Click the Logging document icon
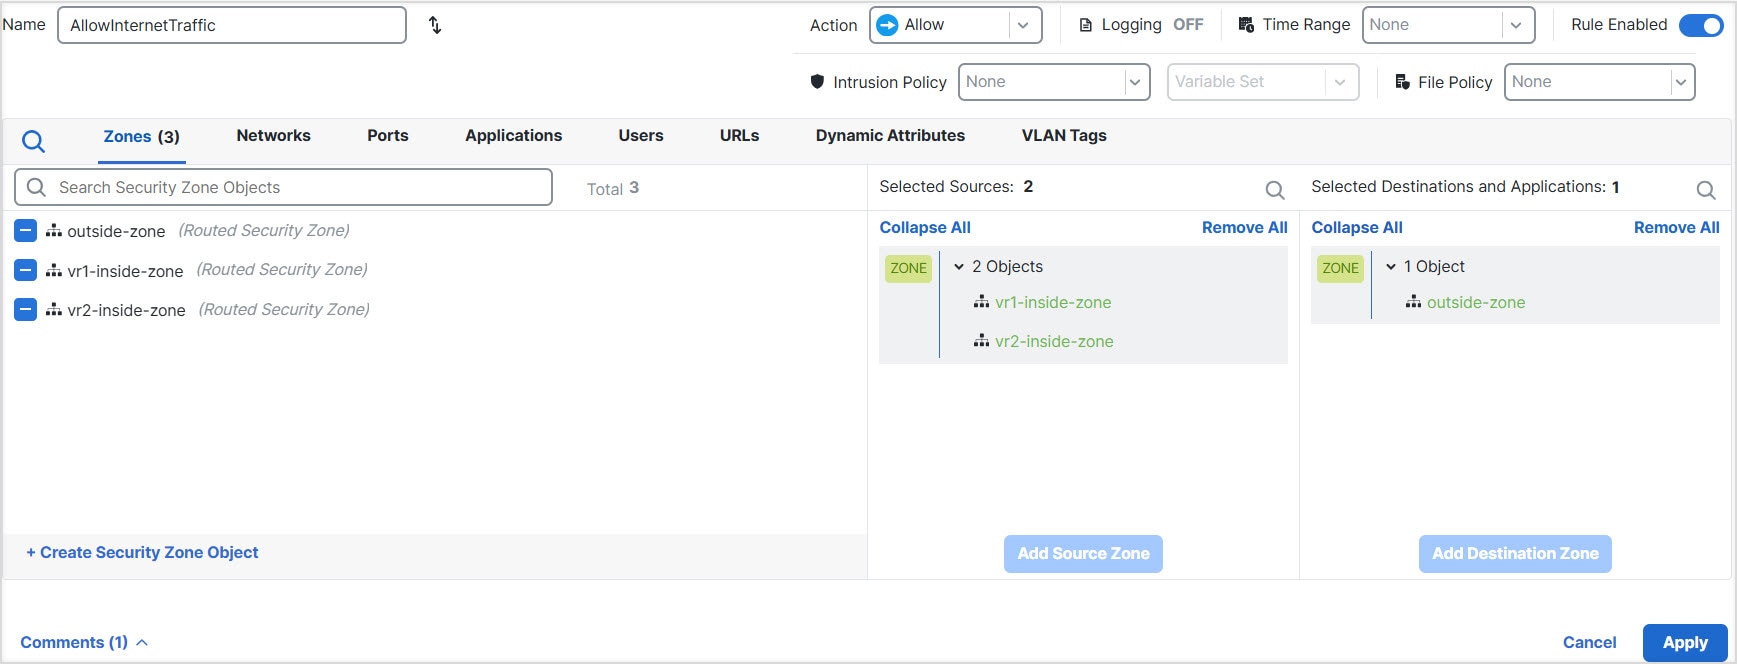Screen dimensions: 1737x664 [1085, 25]
